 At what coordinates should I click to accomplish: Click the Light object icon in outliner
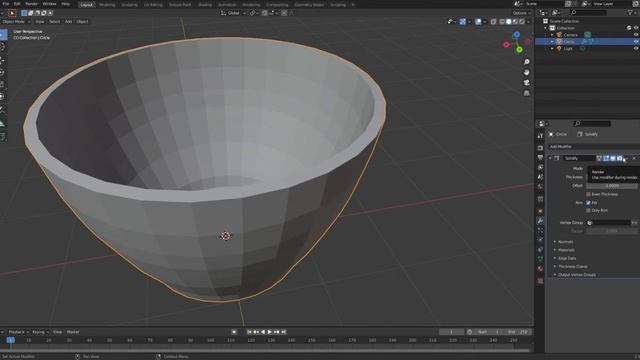559,49
